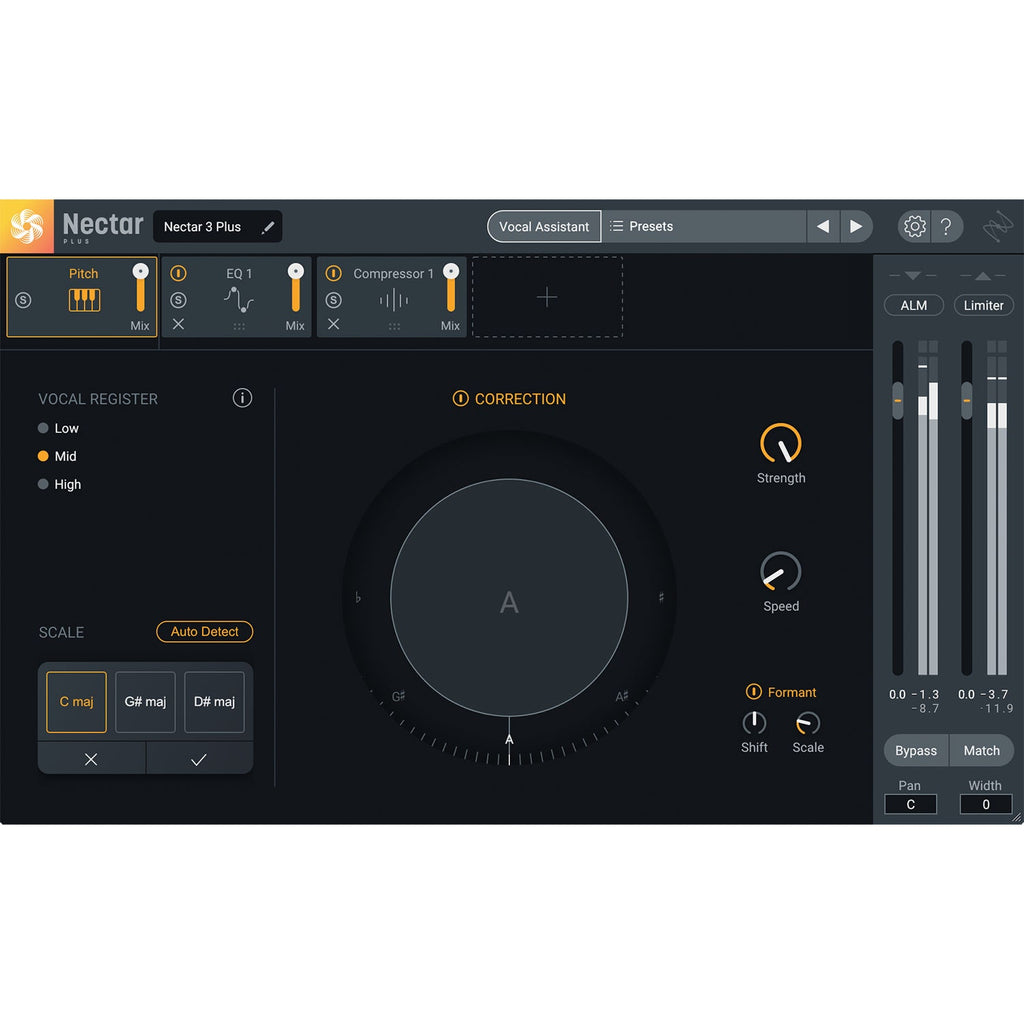Toggle Correction power button

point(460,398)
